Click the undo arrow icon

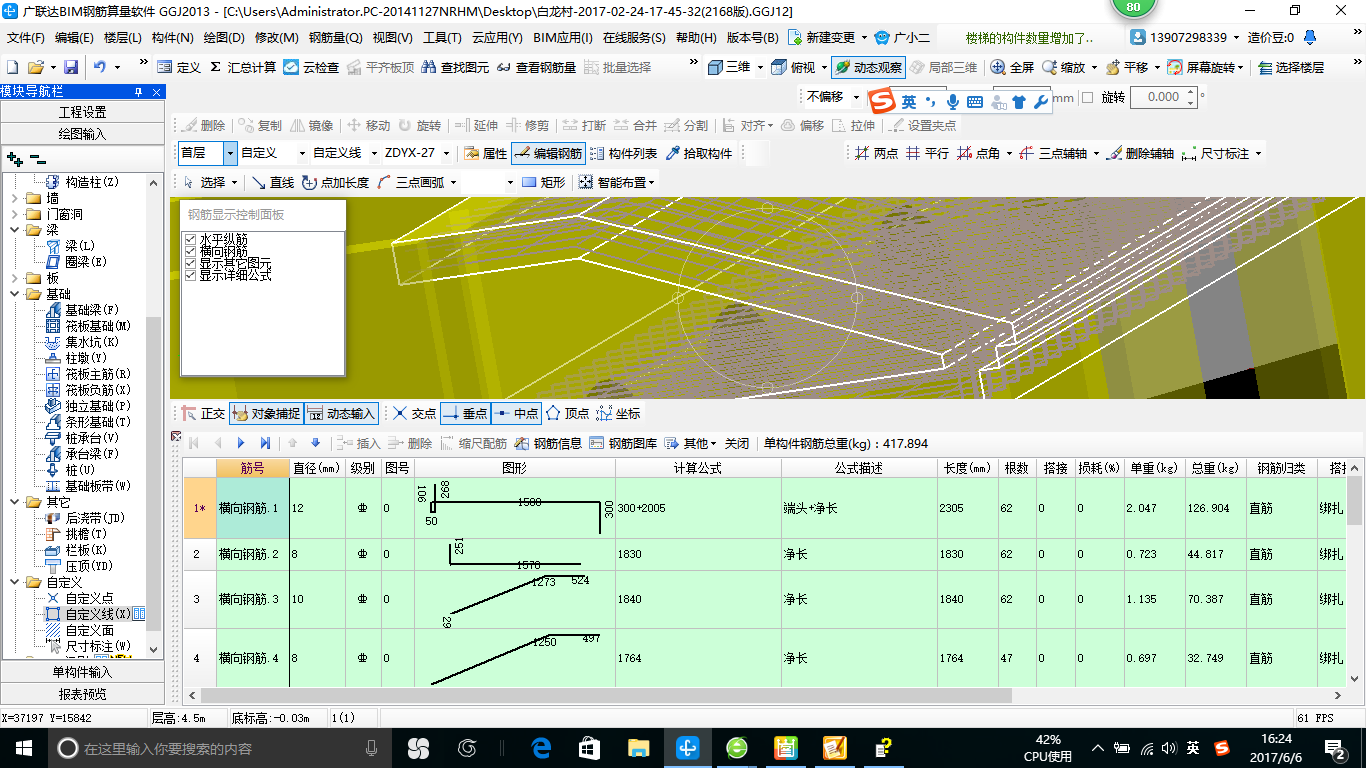pyautogui.click(x=100, y=67)
